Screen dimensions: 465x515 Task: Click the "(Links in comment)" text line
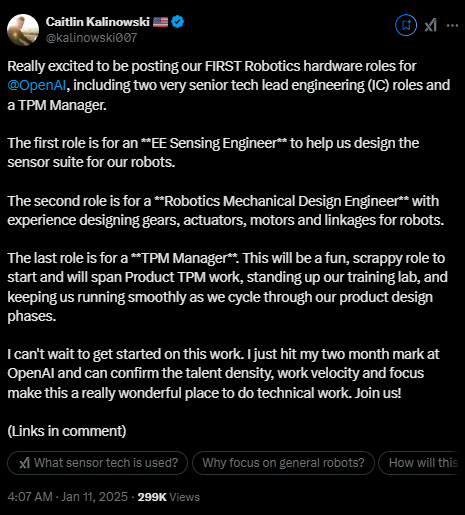coord(67,431)
